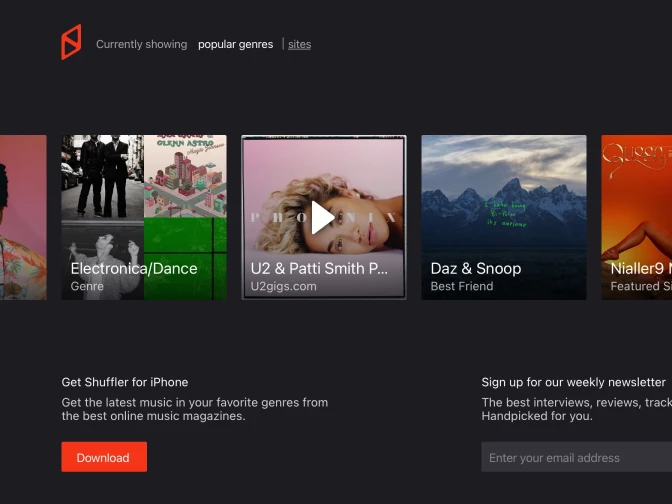Click the Download button for iPhone
This screenshot has height=504, width=672.
[x=104, y=457]
